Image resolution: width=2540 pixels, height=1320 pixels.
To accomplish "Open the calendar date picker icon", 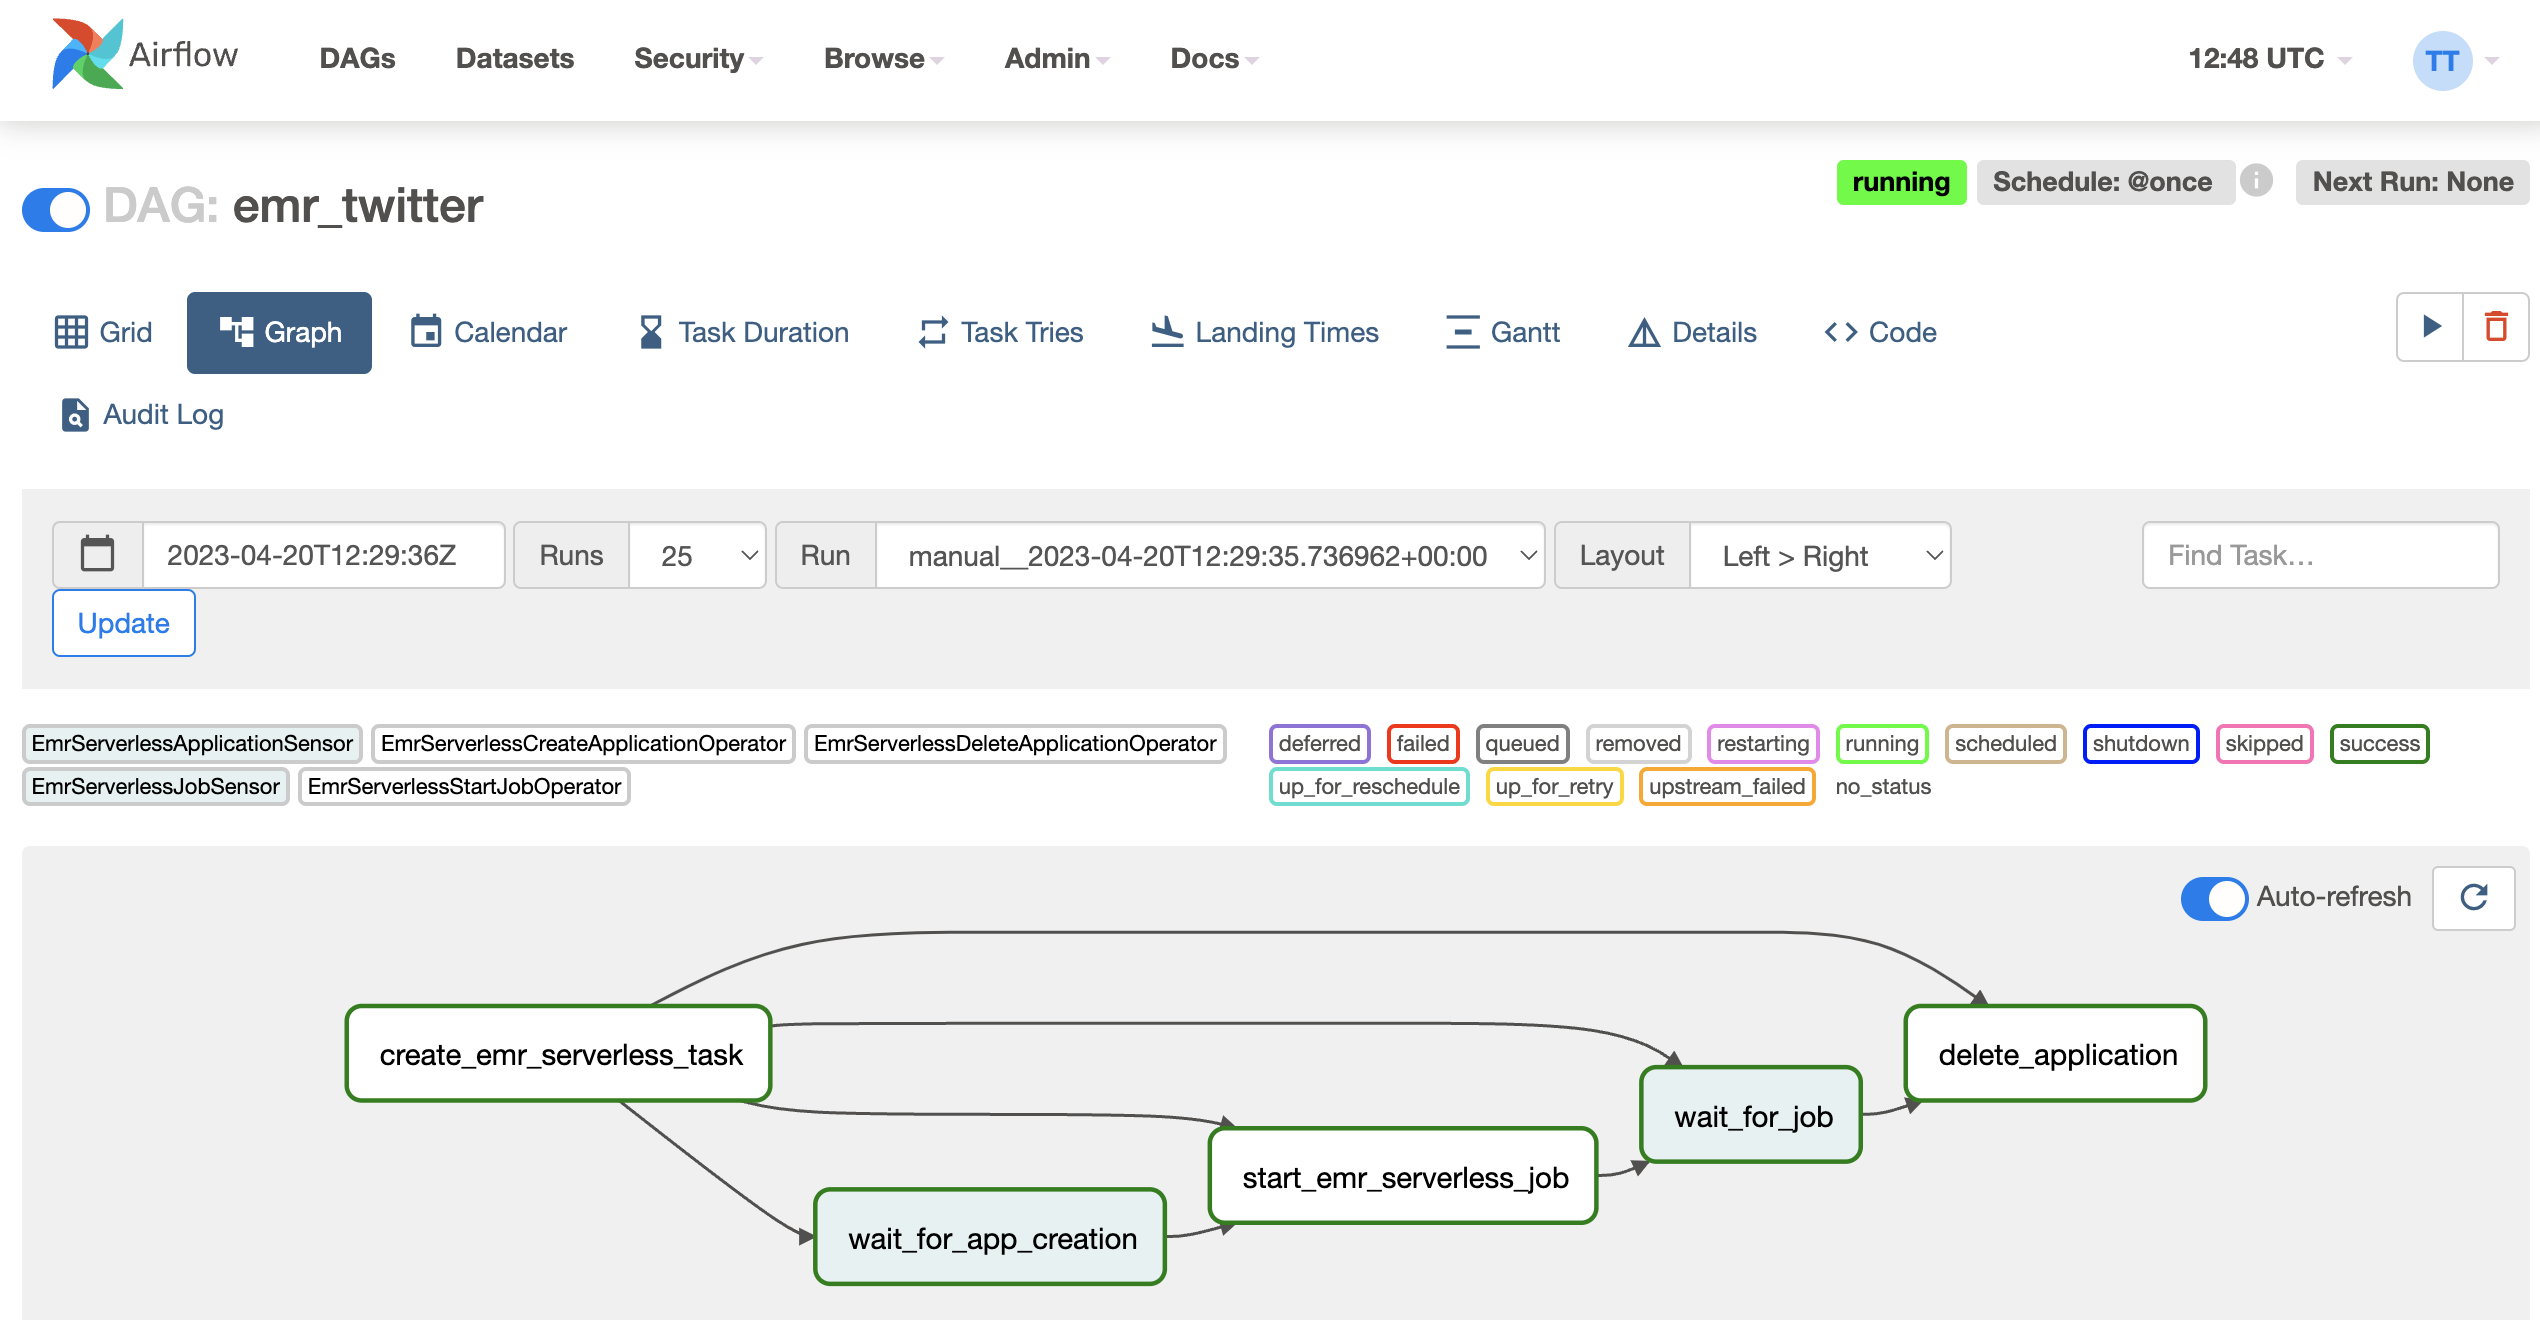I will pos(97,555).
